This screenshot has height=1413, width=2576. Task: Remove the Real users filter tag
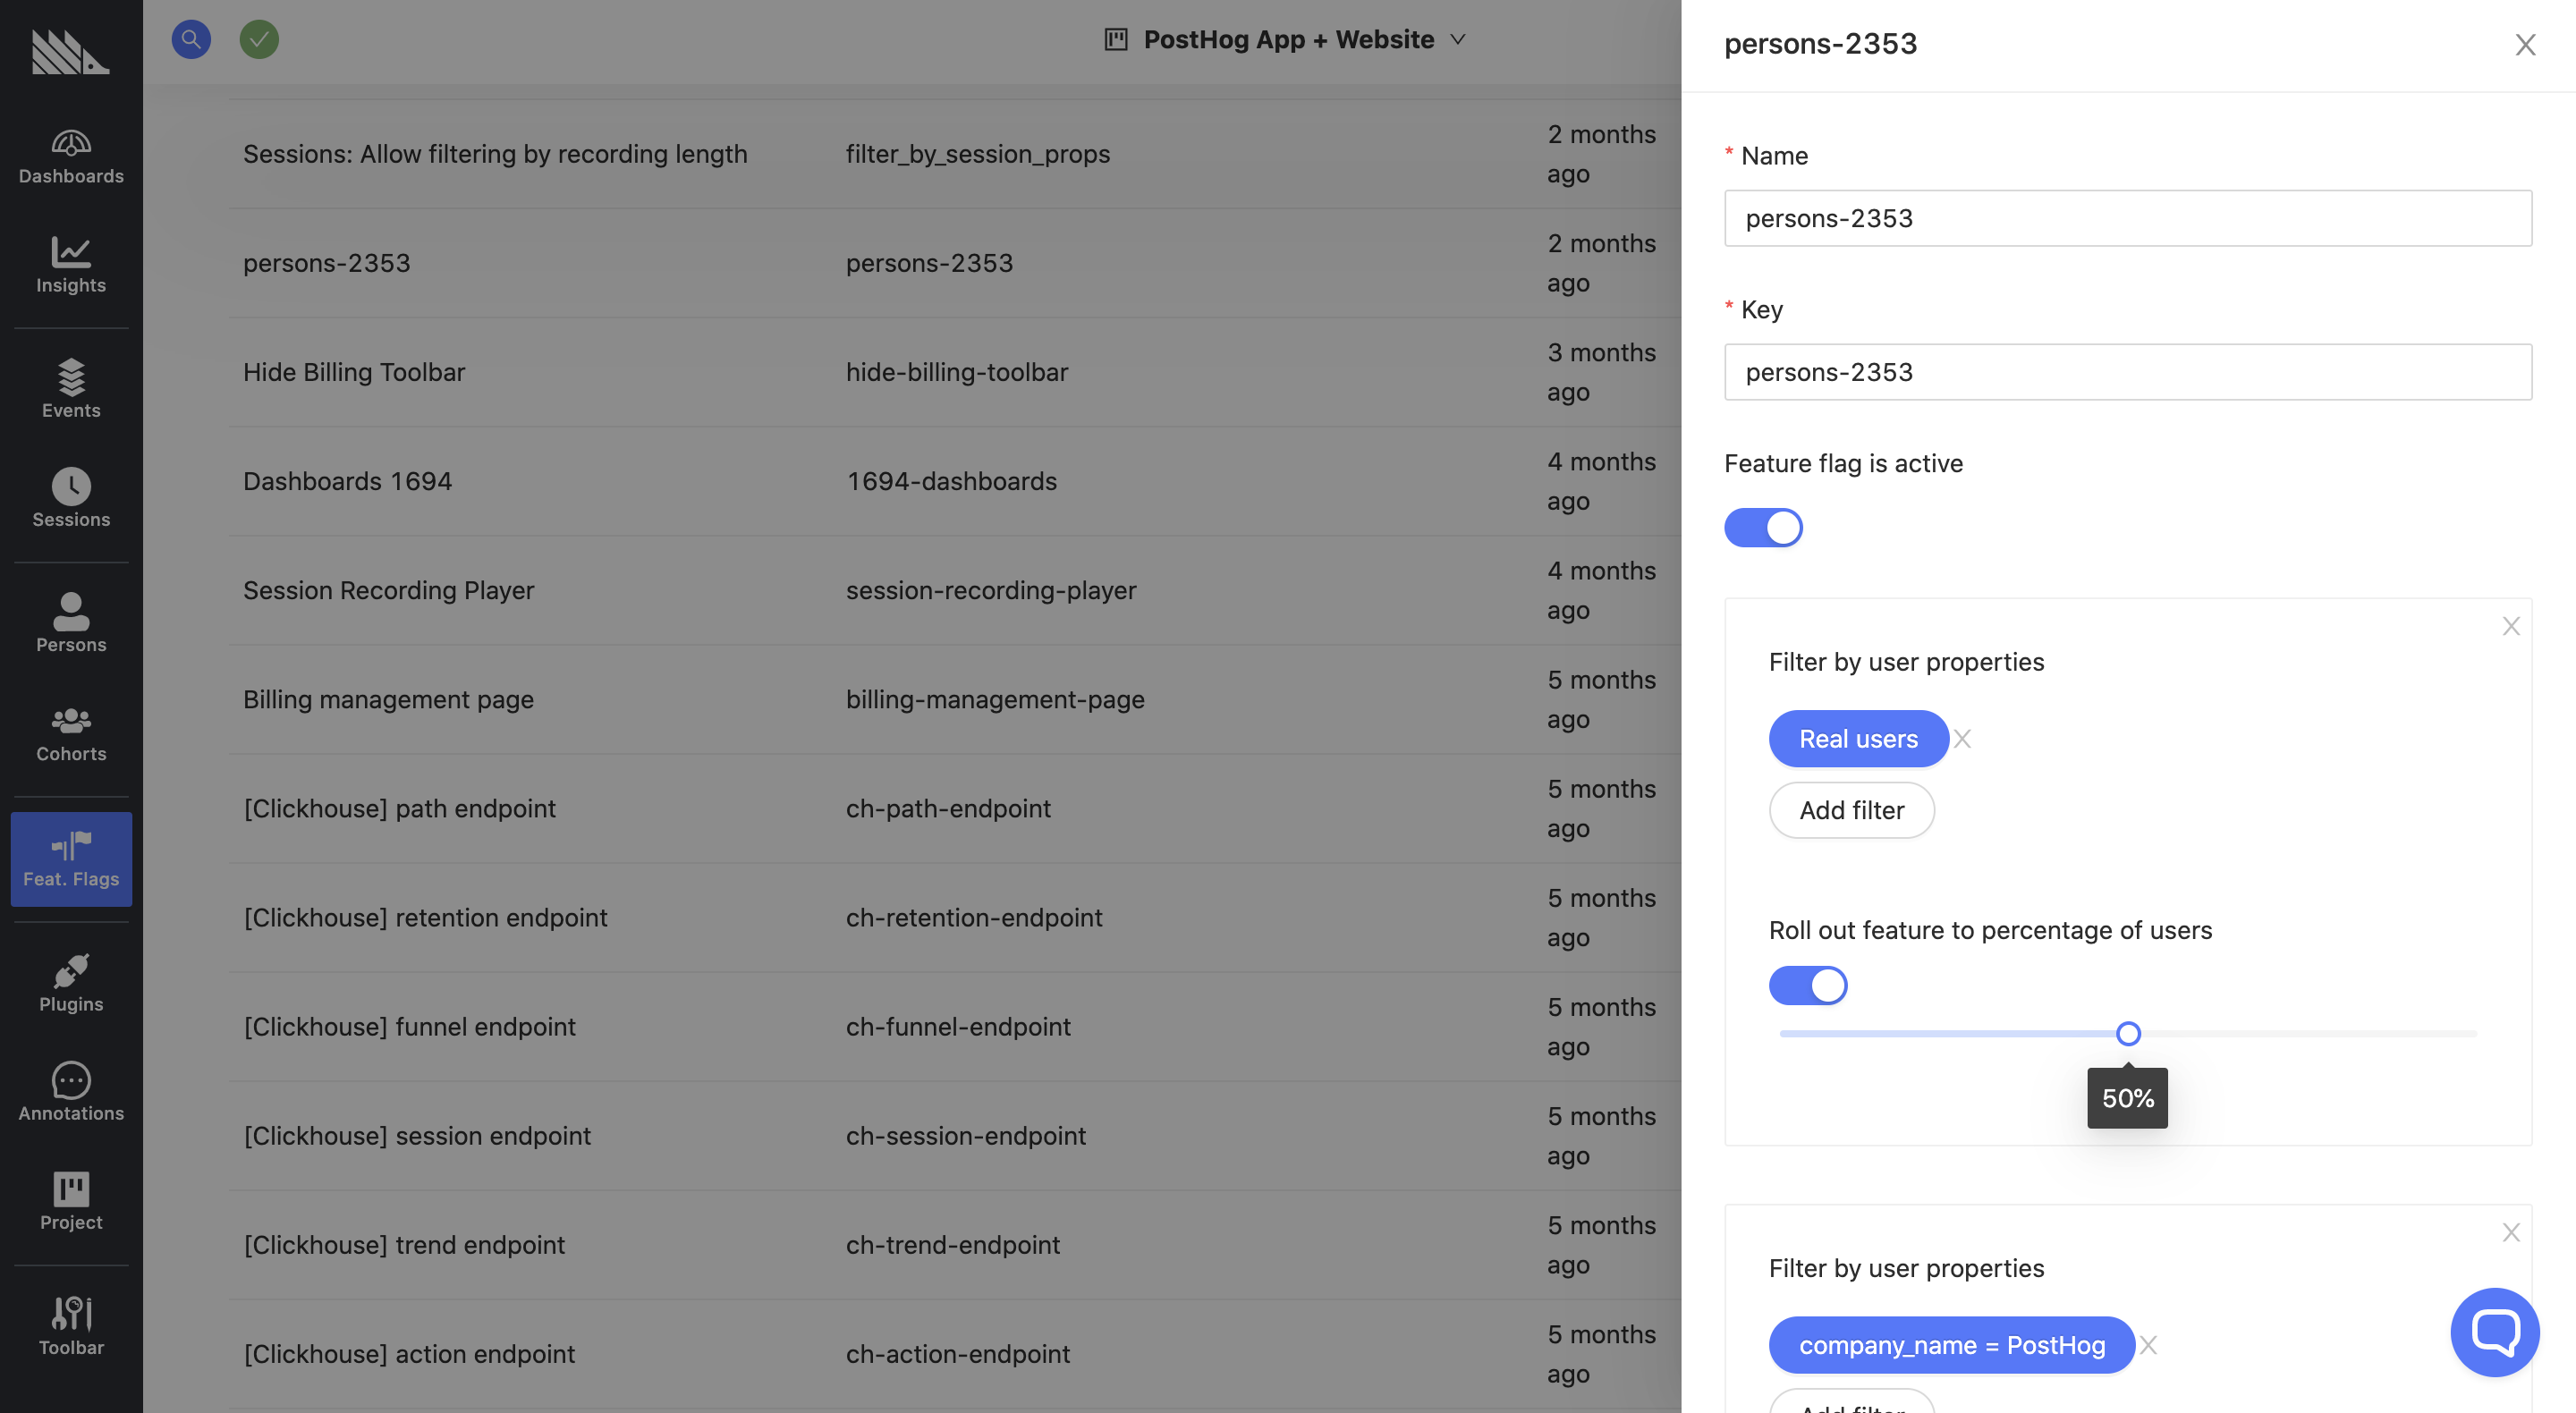point(1963,736)
